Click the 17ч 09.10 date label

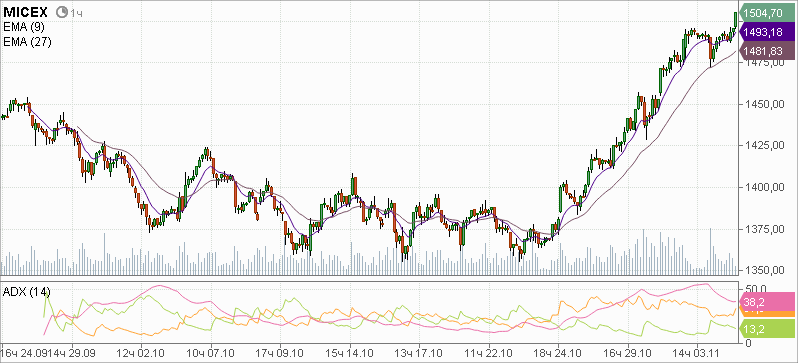pyautogui.click(x=280, y=353)
